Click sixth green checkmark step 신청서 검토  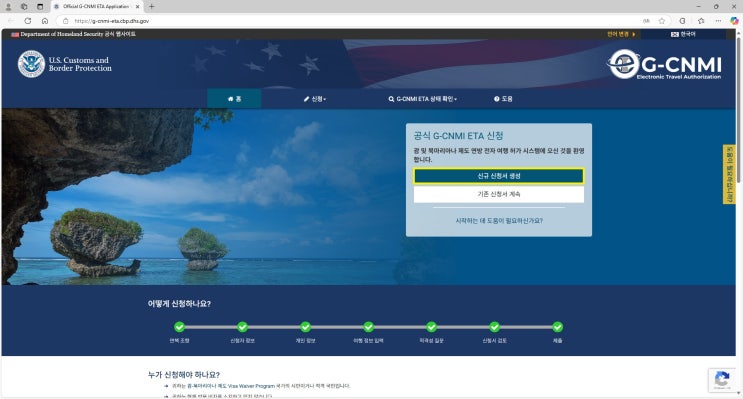point(494,327)
